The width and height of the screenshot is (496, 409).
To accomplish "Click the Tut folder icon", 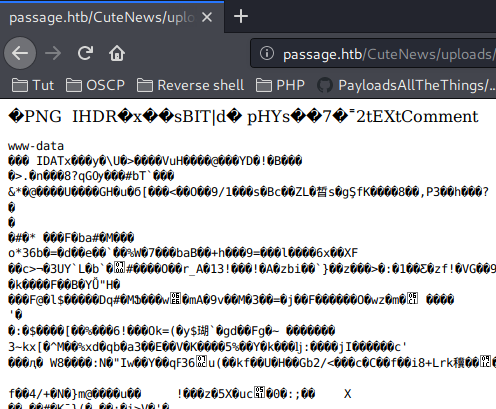I will (x=20, y=85).
